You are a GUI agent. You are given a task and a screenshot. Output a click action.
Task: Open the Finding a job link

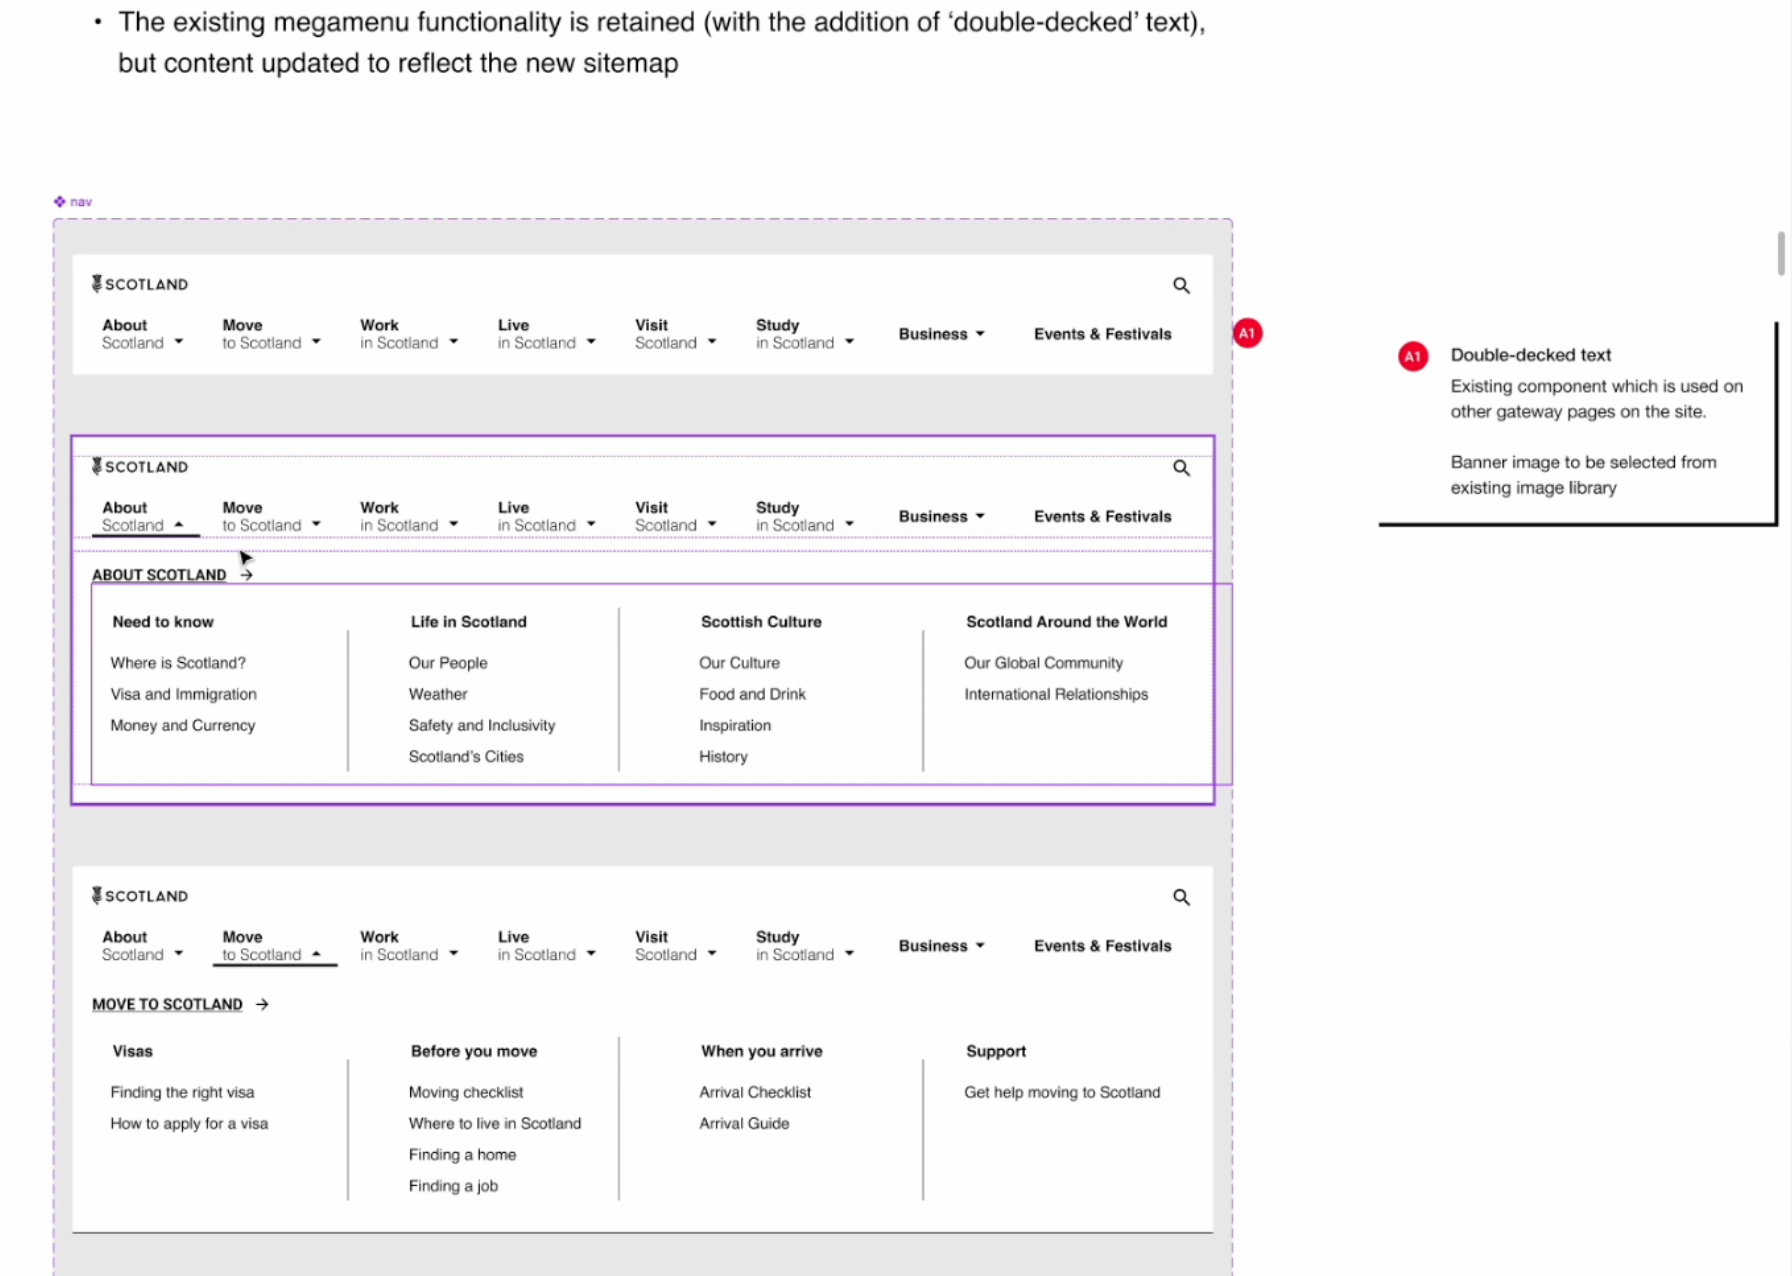(x=453, y=1185)
